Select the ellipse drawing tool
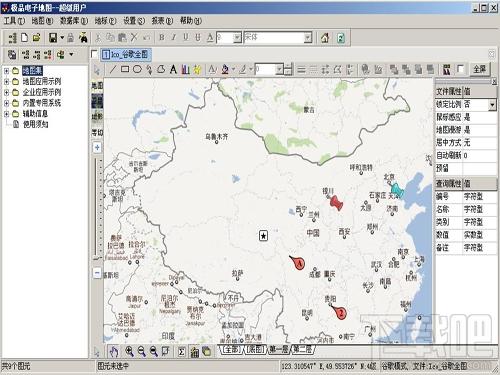The width and height of the screenshot is (500, 375). coord(137,69)
